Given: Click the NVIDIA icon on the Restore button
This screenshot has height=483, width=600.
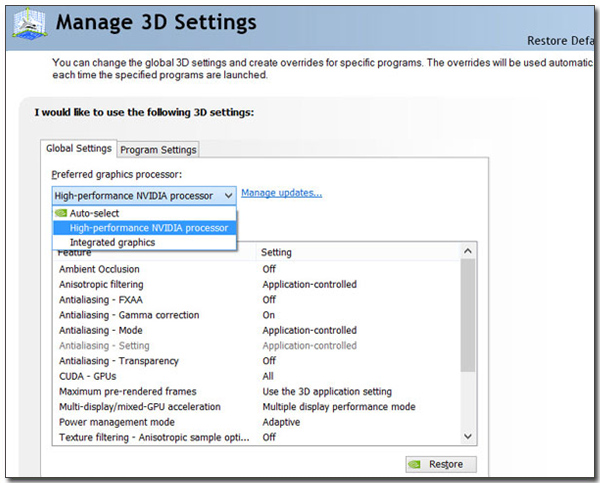Looking at the screenshot, I should coord(416,465).
